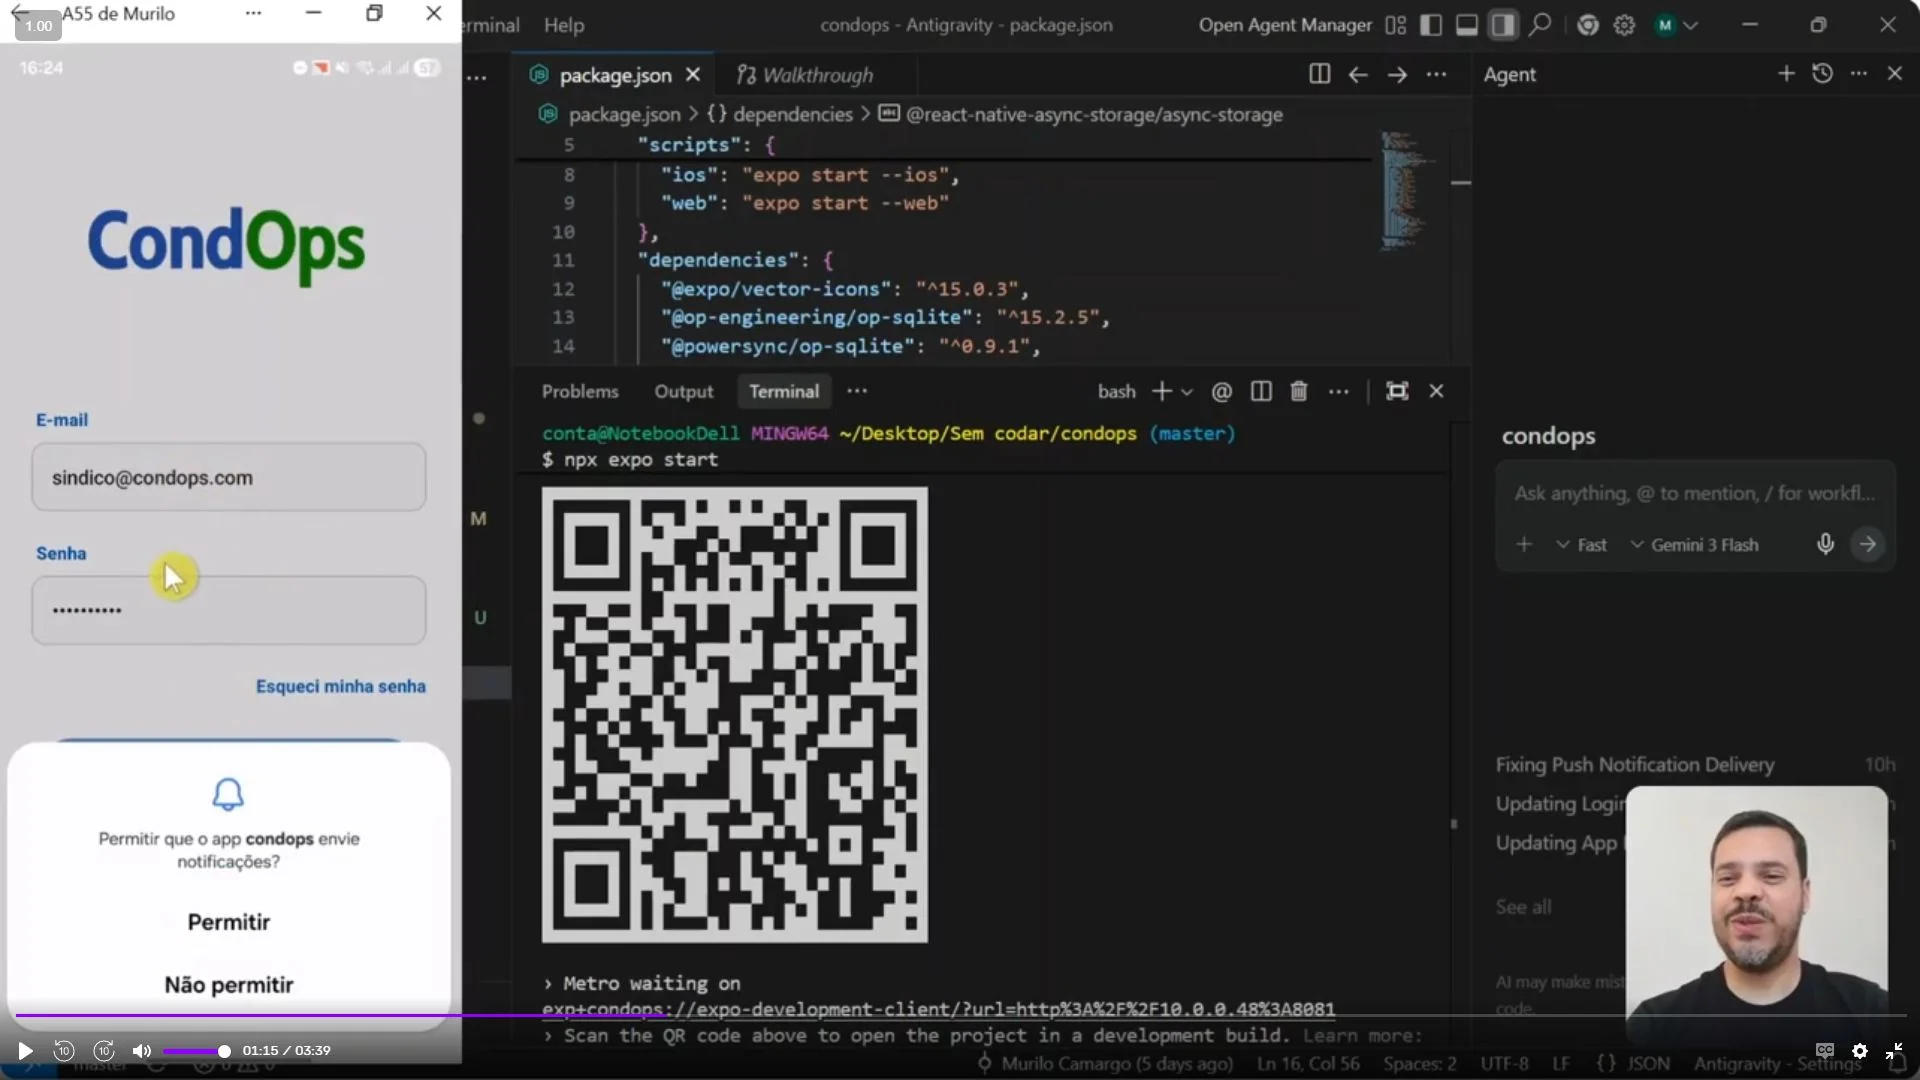Open the Help menu
Screen dimensions: 1920x1080
point(564,25)
